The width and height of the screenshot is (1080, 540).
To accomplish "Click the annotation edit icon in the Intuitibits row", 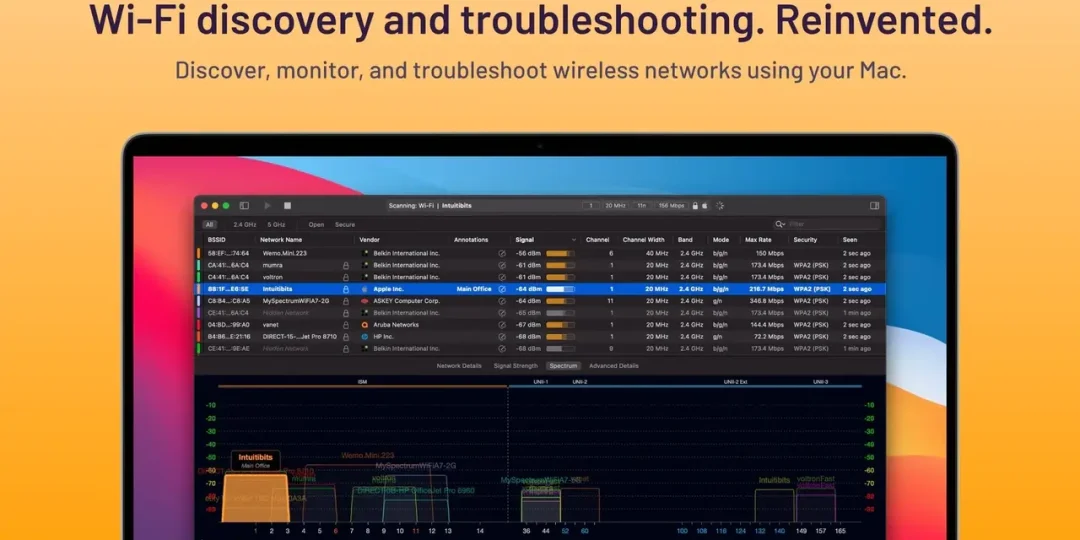I will coord(502,289).
